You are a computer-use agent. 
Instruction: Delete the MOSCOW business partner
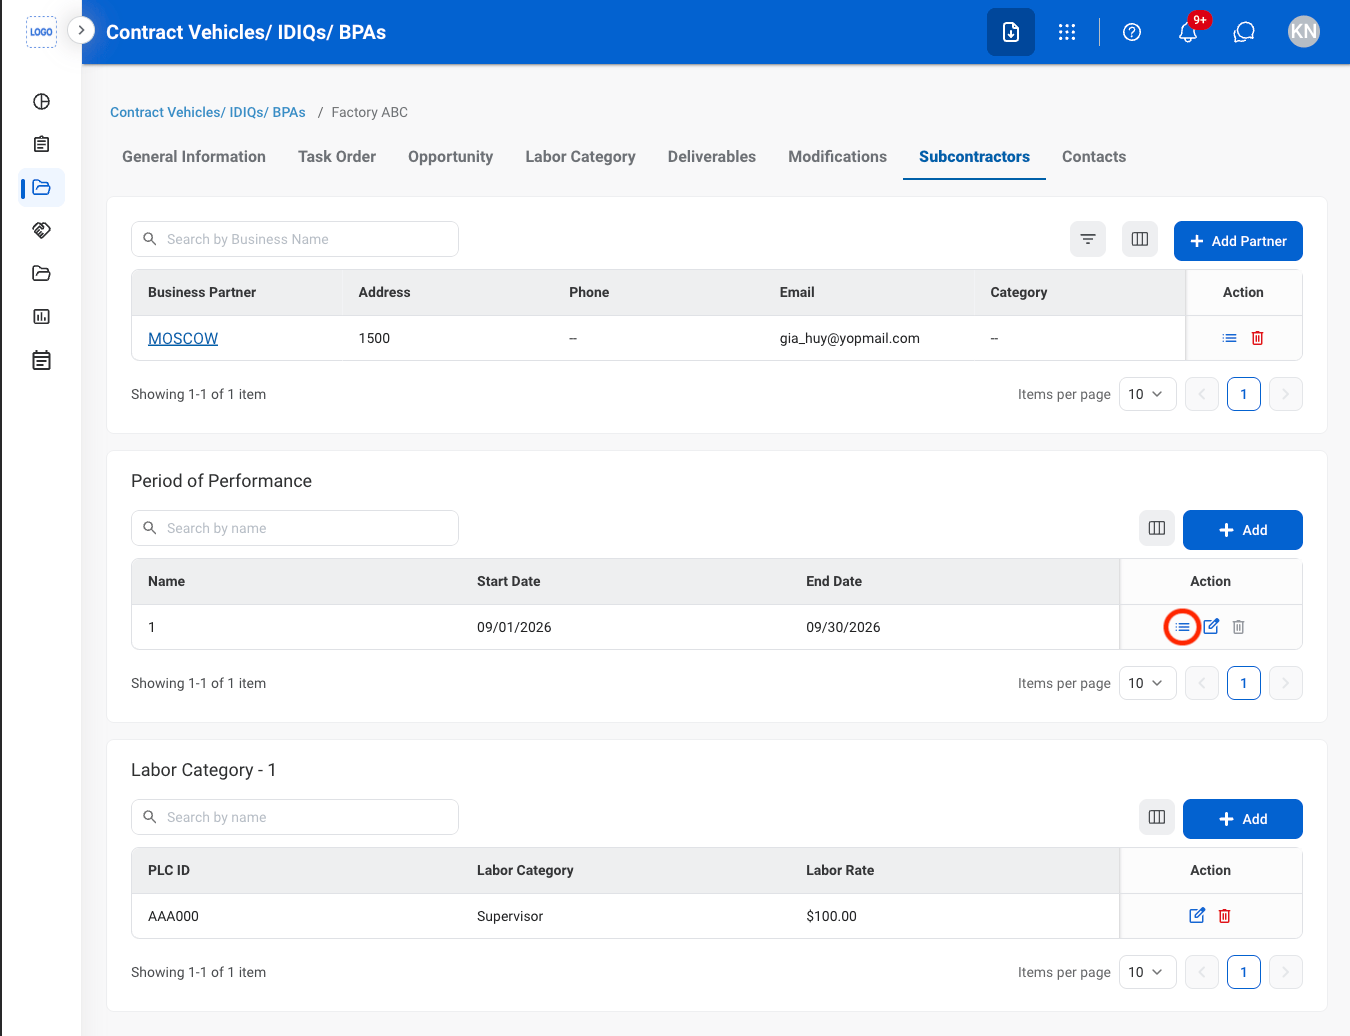(1258, 338)
